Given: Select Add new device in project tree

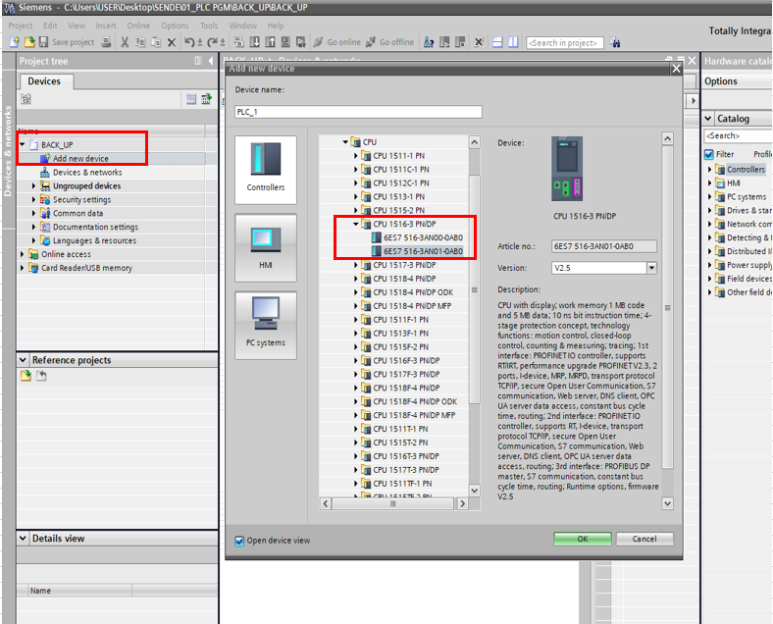Looking at the screenshot, I should coord(80,159).
